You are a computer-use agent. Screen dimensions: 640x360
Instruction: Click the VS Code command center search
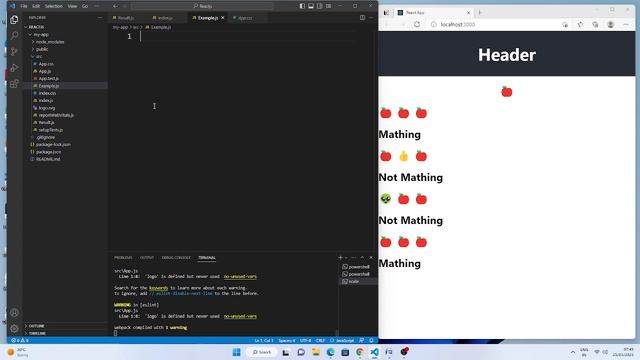tap(202, 6)
